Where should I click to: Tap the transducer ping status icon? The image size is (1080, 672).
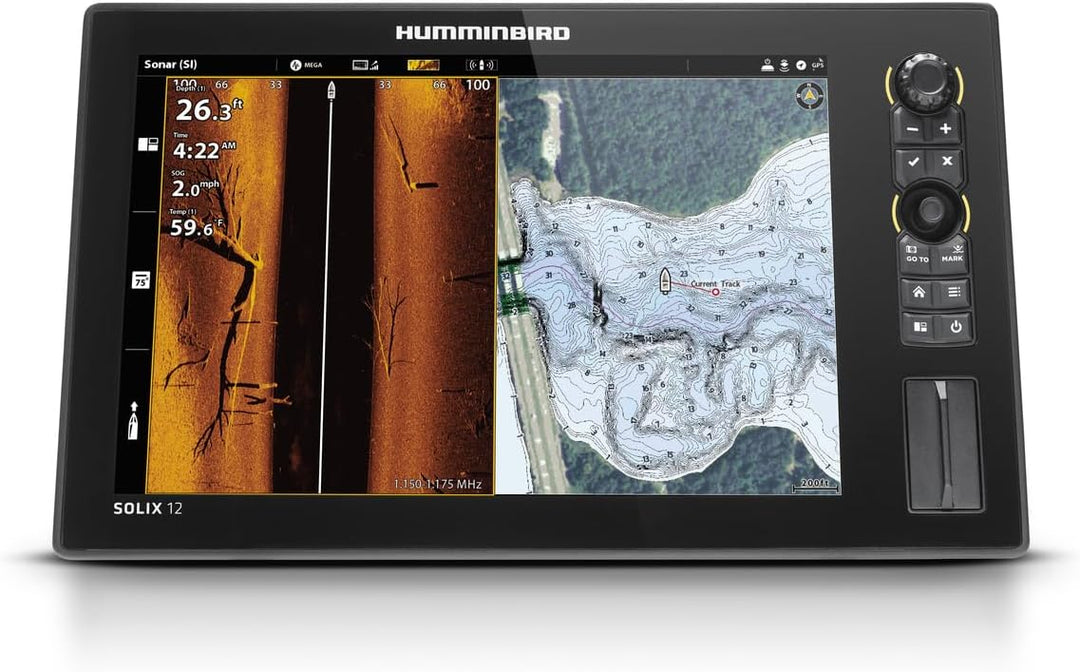(x=481, y=65)
